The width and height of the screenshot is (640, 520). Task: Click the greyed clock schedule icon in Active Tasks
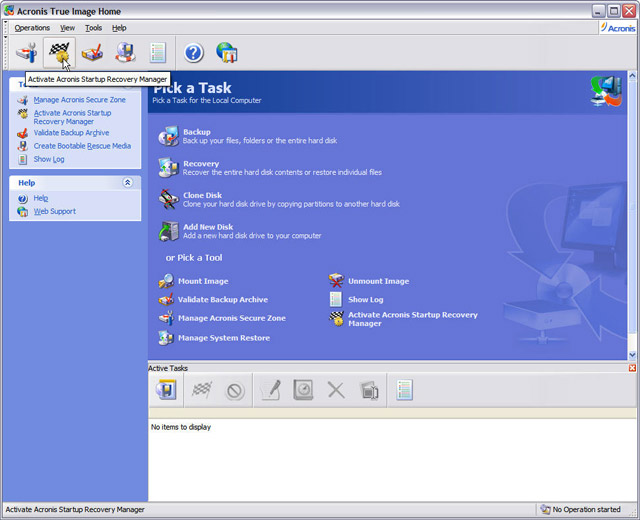click(x=303, y=390)
